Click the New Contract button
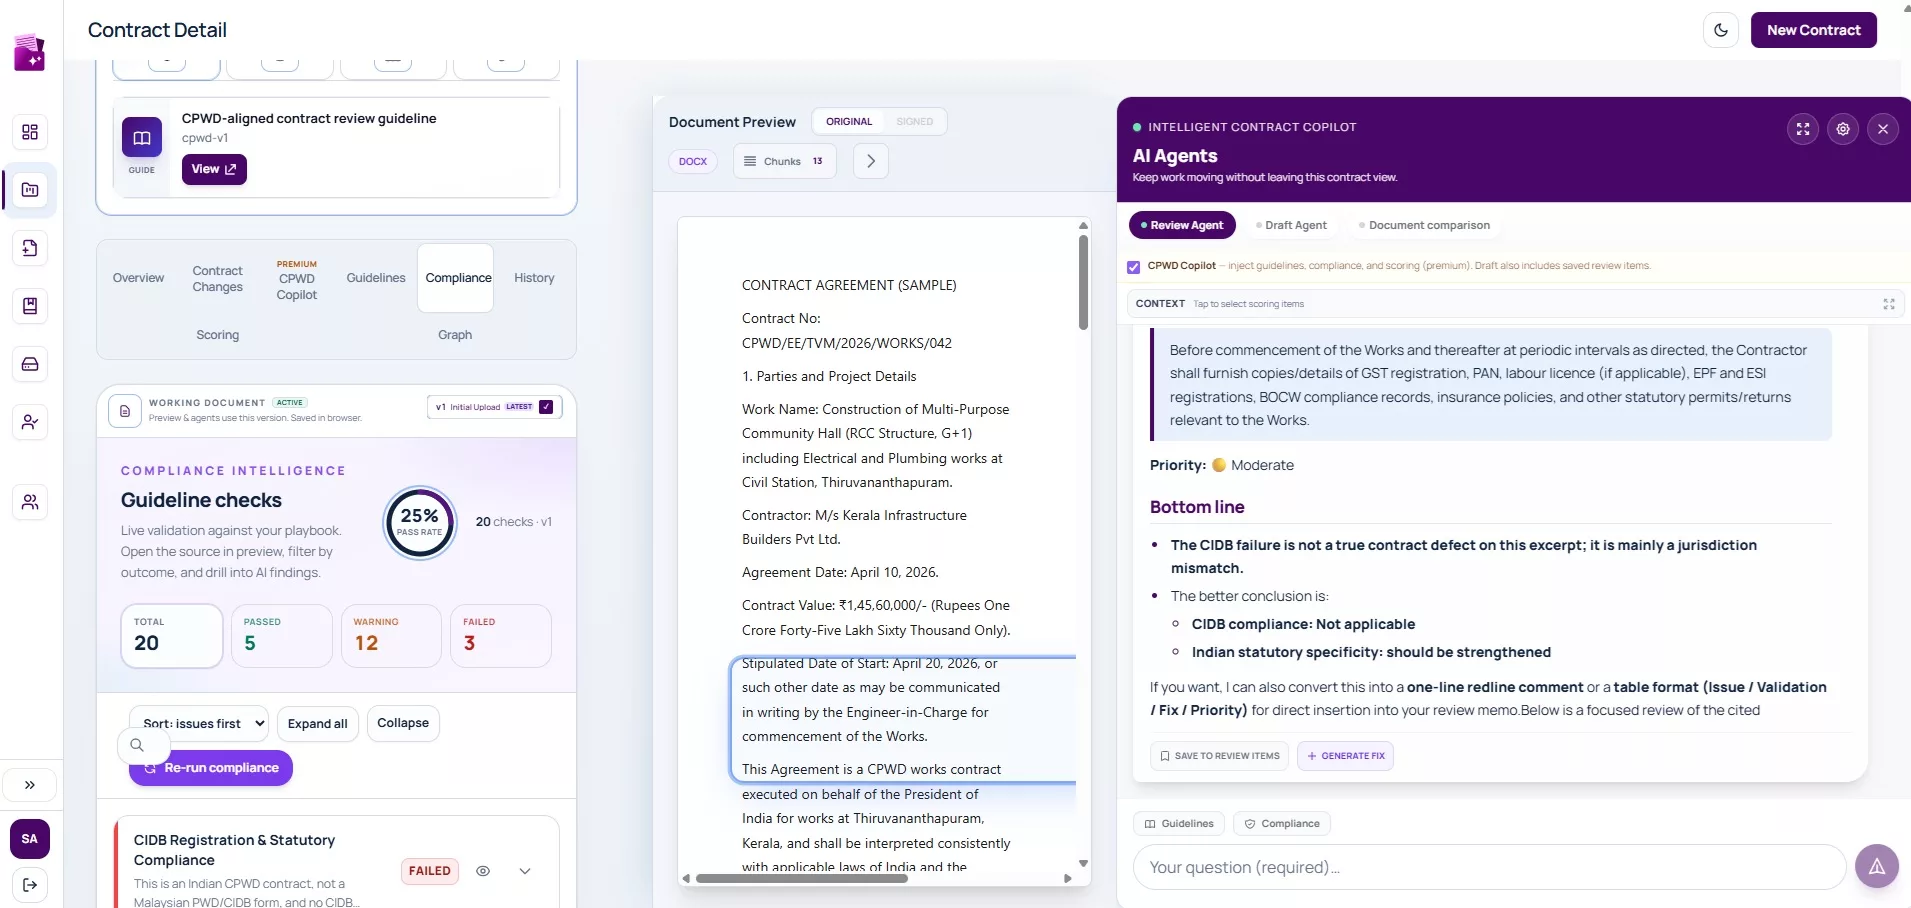Screen dimensions: 1911x908 [x=1814, y=30]
